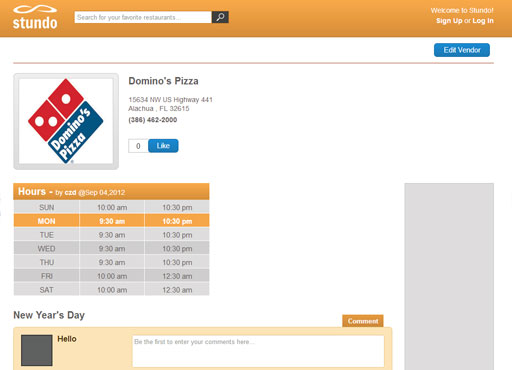Screen dimensions: 512x370
Task: Click the gray user avatar beside Hello
Action: [37, 350]
